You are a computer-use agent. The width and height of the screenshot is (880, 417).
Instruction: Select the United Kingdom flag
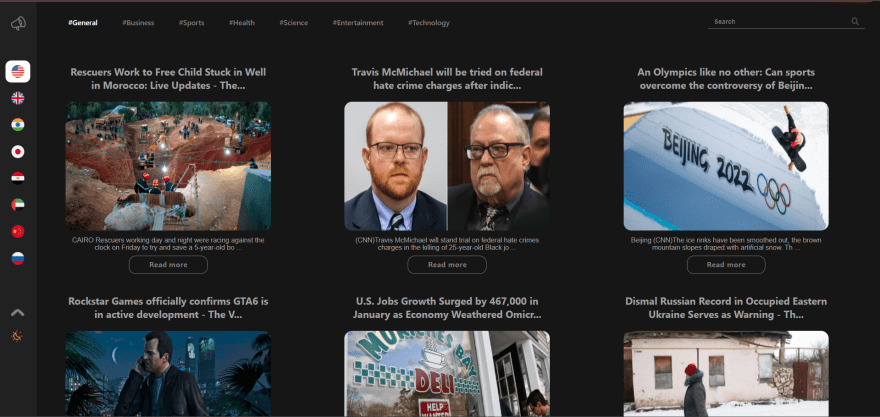18,98
